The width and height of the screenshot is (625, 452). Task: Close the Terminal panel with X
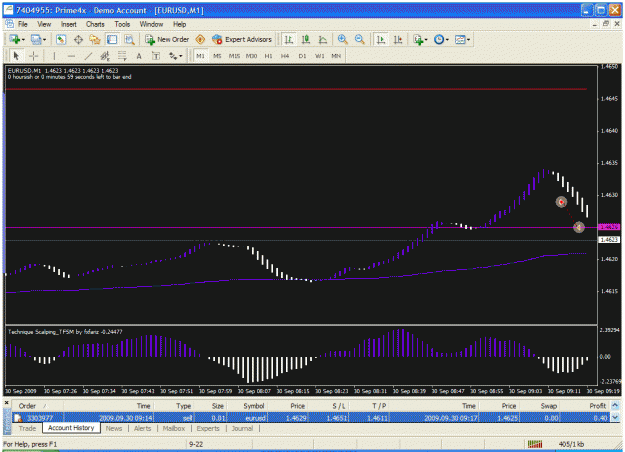point(6,403)
